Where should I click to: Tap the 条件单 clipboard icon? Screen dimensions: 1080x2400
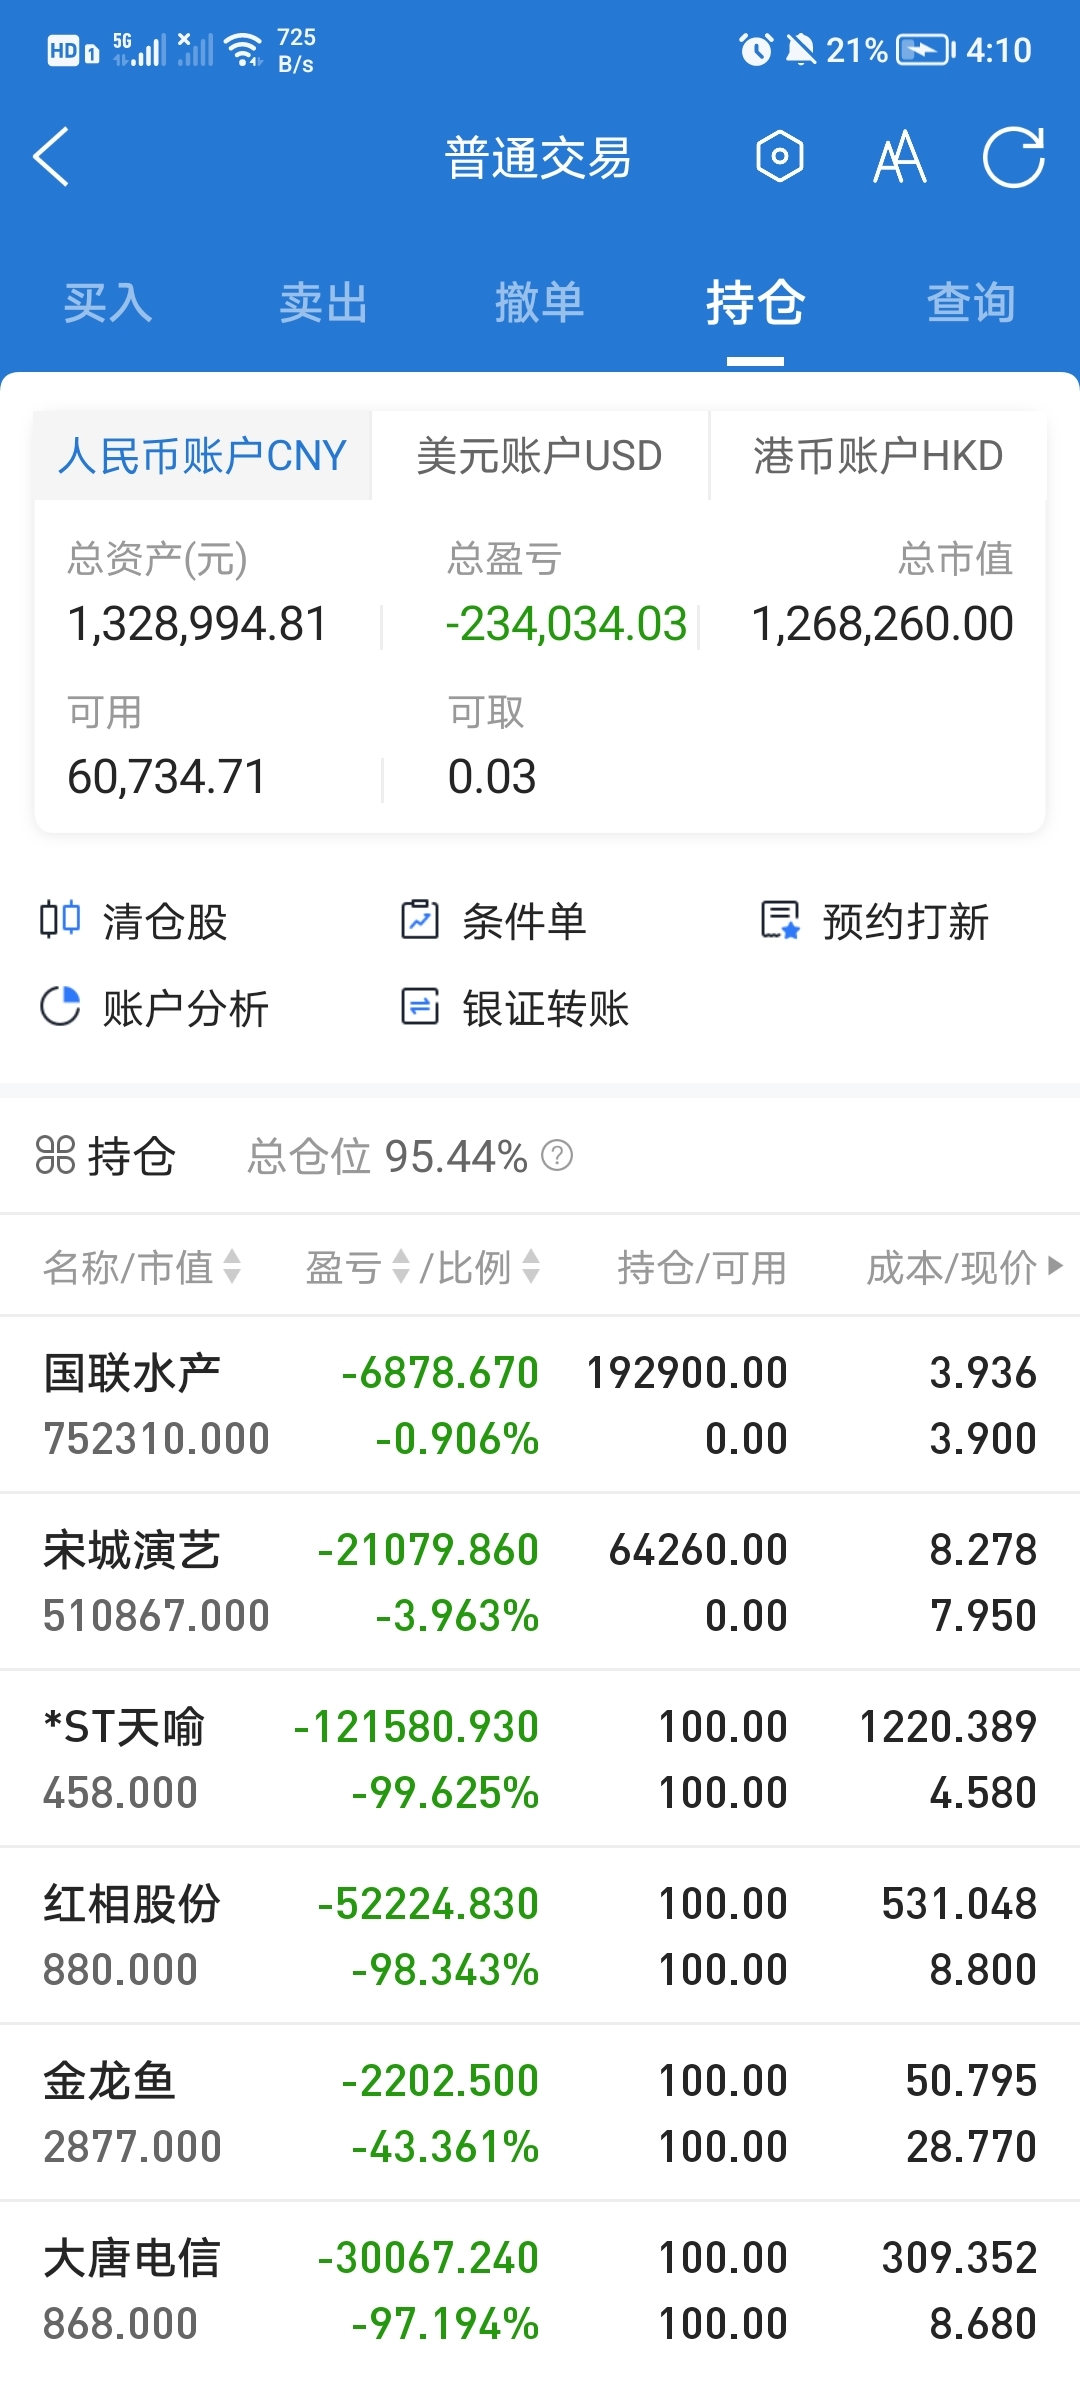point(420,919)
